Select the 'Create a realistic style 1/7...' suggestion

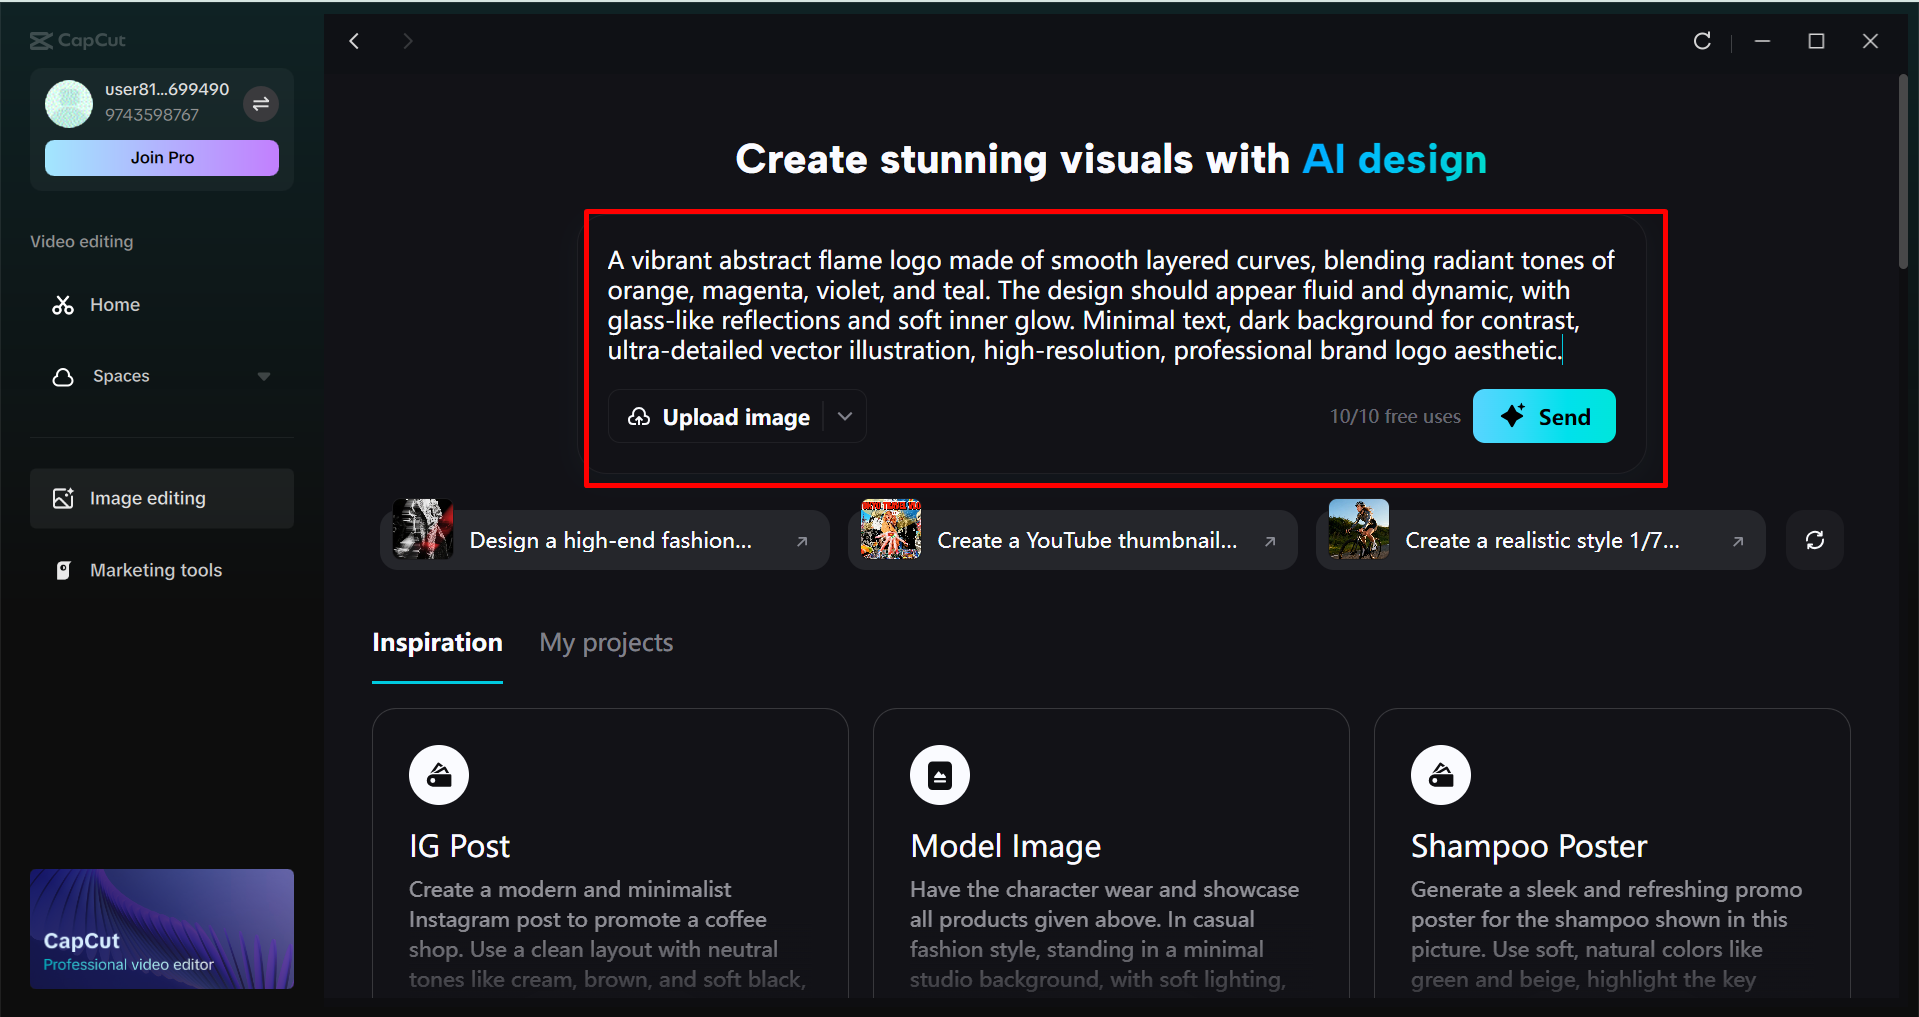tap(1541, 540)
